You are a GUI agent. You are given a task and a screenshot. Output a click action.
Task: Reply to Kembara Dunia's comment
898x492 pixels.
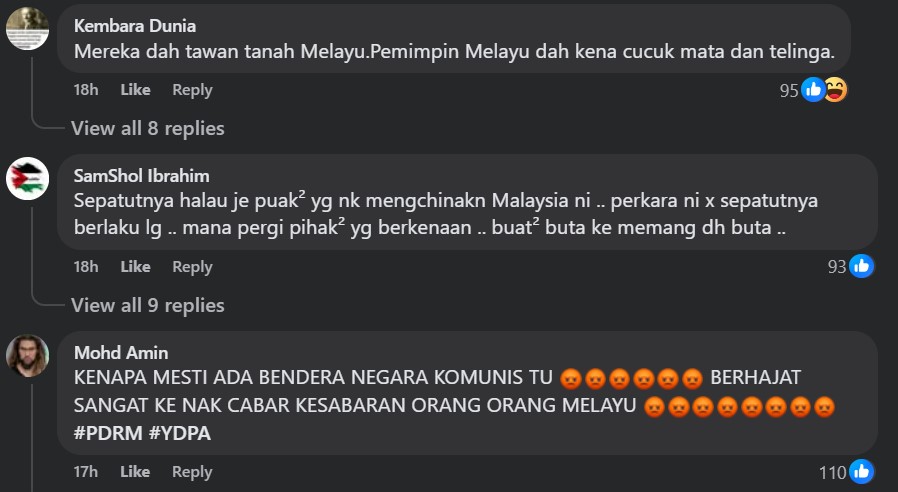[192, 90]
